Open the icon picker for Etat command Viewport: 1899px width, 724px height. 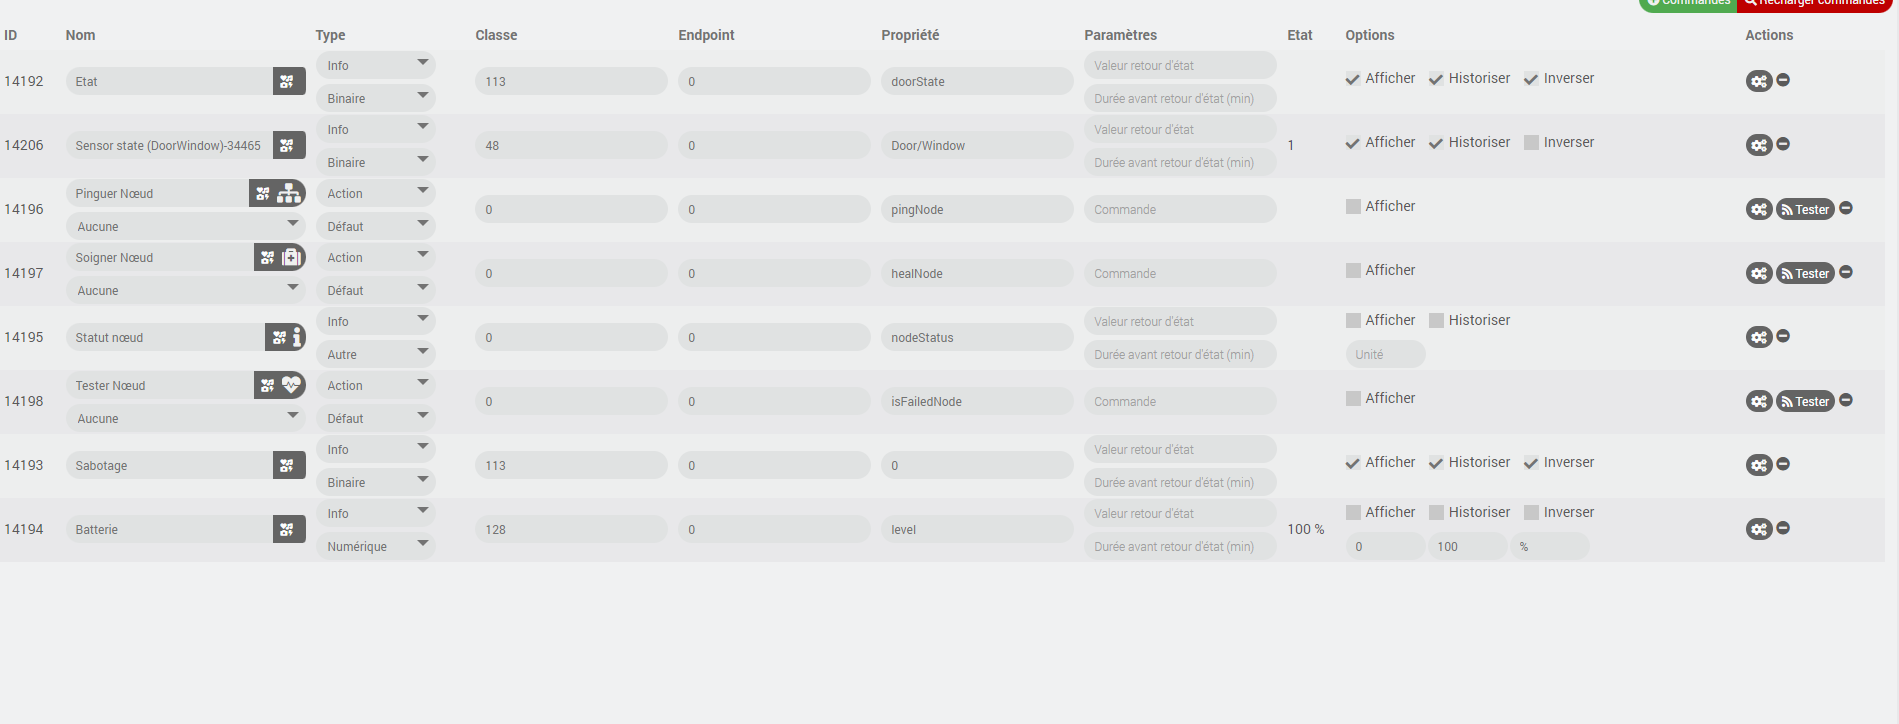tap(287, 82)
